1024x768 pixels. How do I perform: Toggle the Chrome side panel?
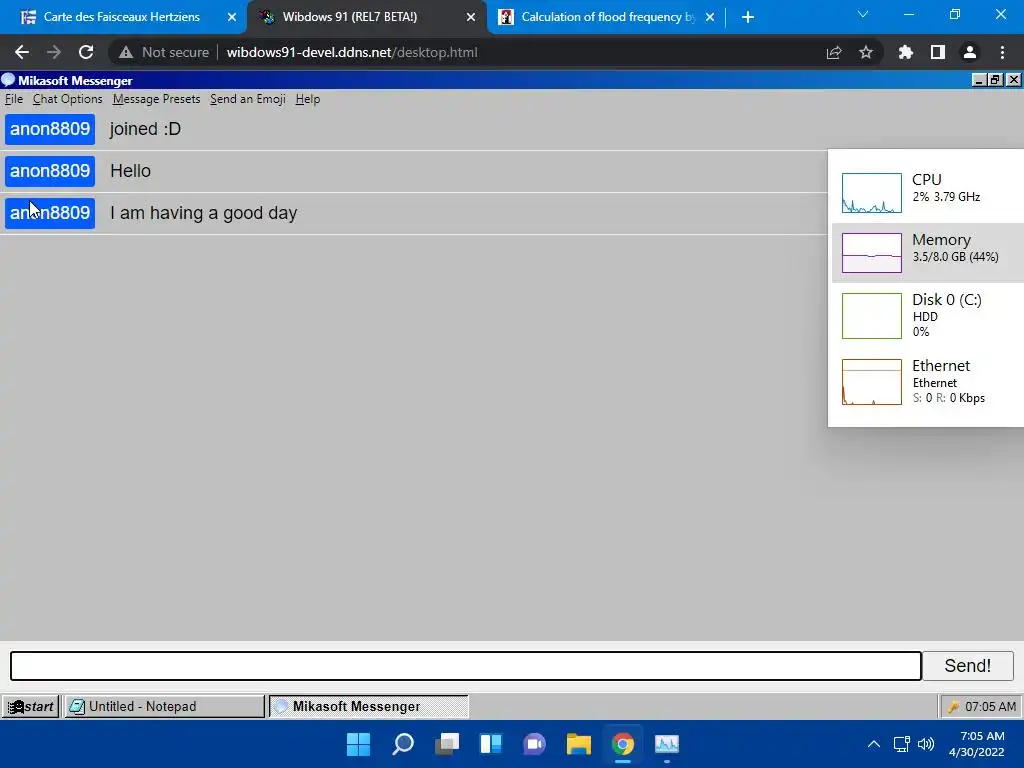[x=938, y=52]
